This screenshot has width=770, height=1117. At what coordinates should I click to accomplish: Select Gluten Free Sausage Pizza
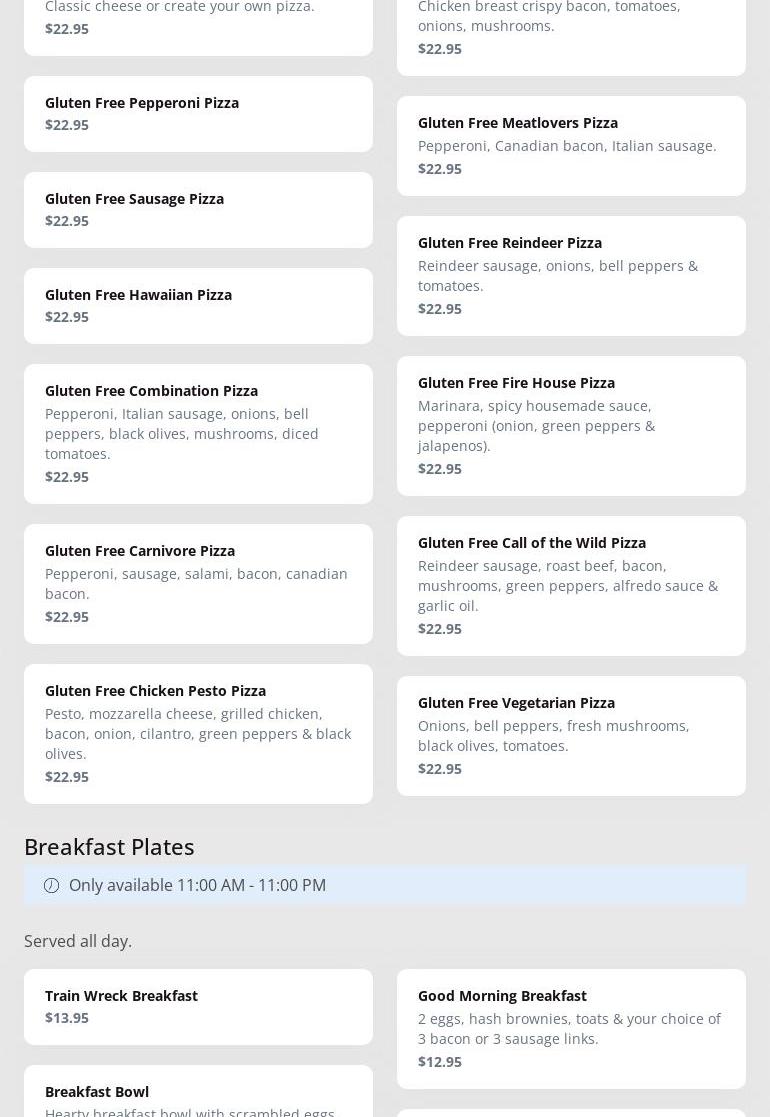[x=198, y=210]
